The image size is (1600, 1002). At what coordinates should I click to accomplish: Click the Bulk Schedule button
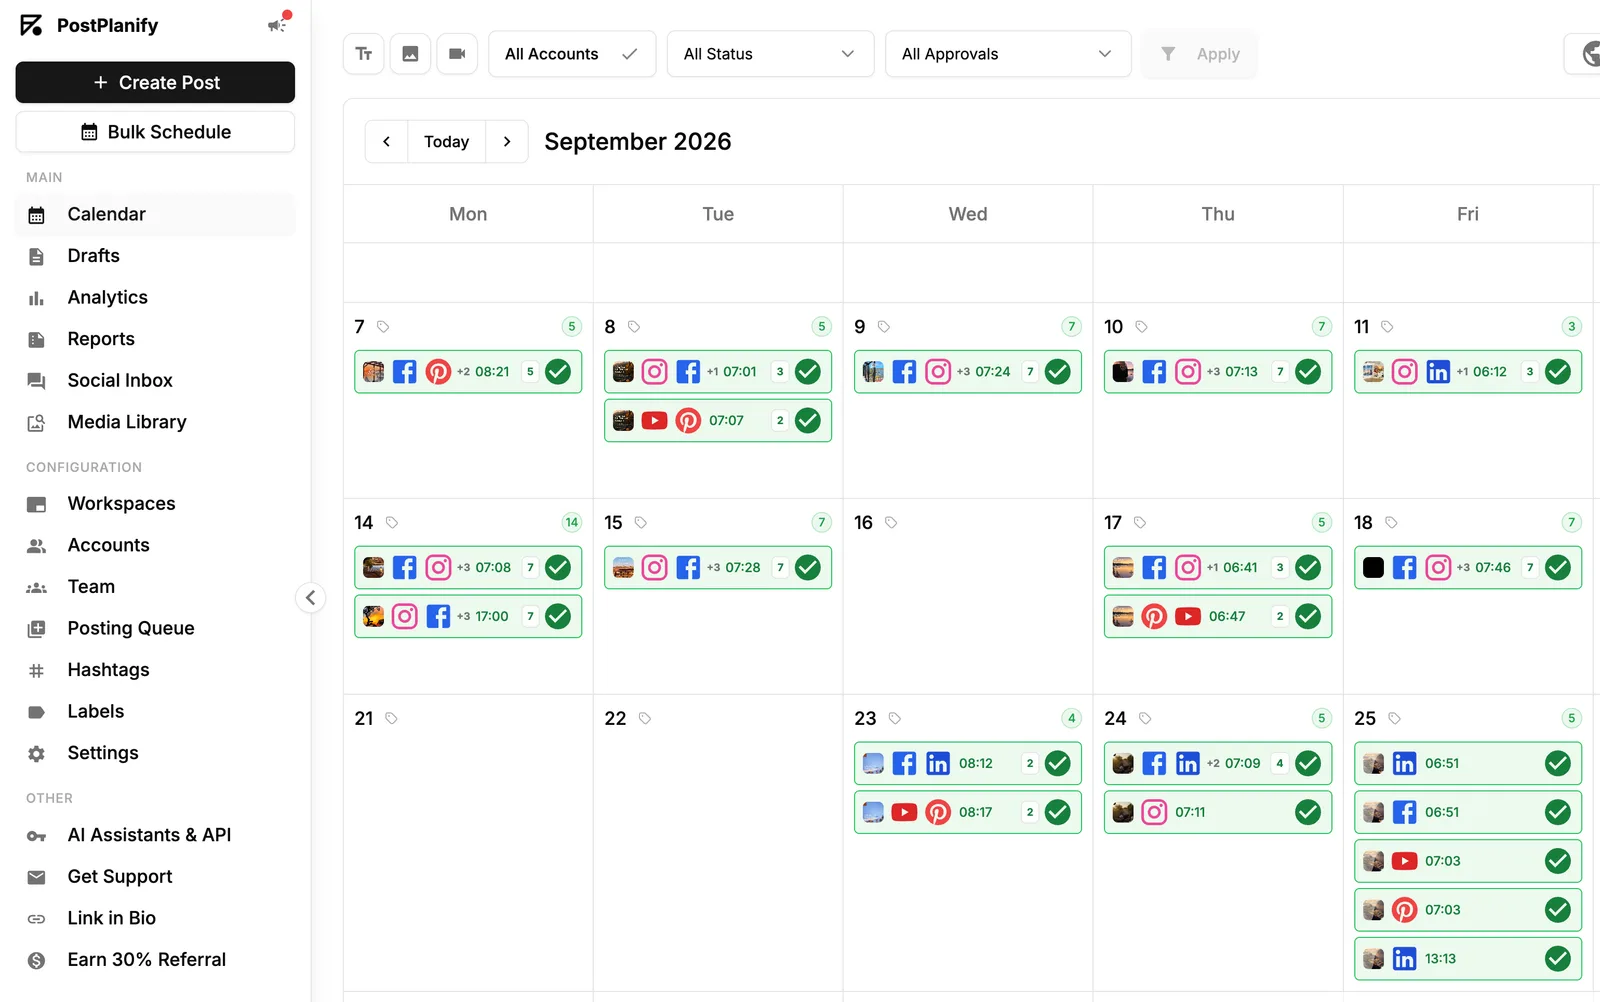click(x=155, y=132)
